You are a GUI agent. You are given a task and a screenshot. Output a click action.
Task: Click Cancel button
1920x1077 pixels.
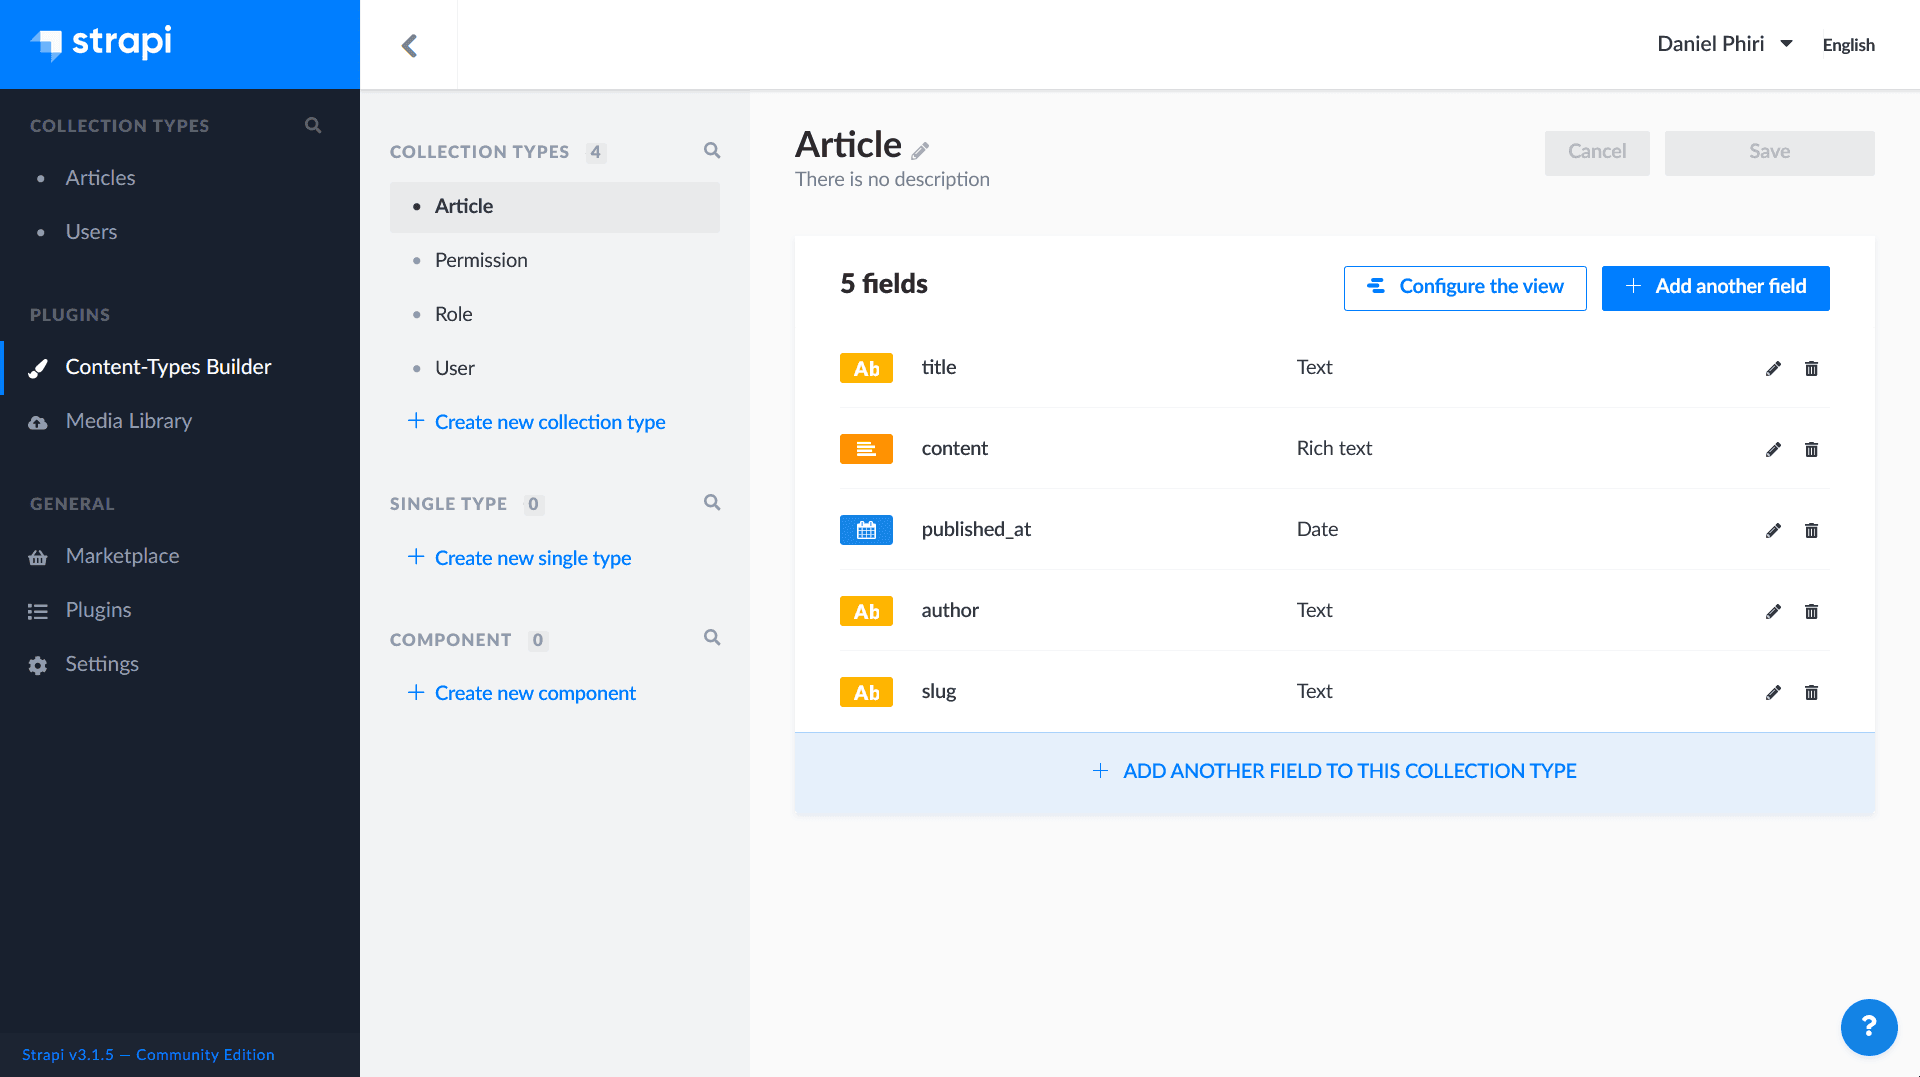1597,153
